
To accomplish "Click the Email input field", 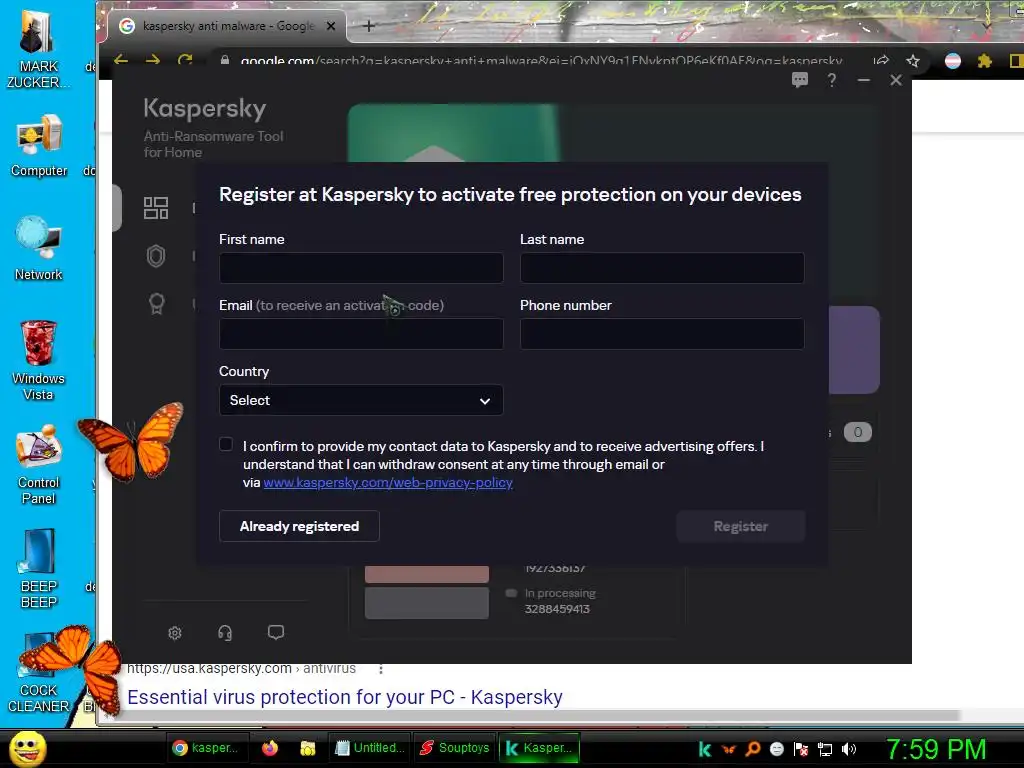I will click(x=361, y=334).
